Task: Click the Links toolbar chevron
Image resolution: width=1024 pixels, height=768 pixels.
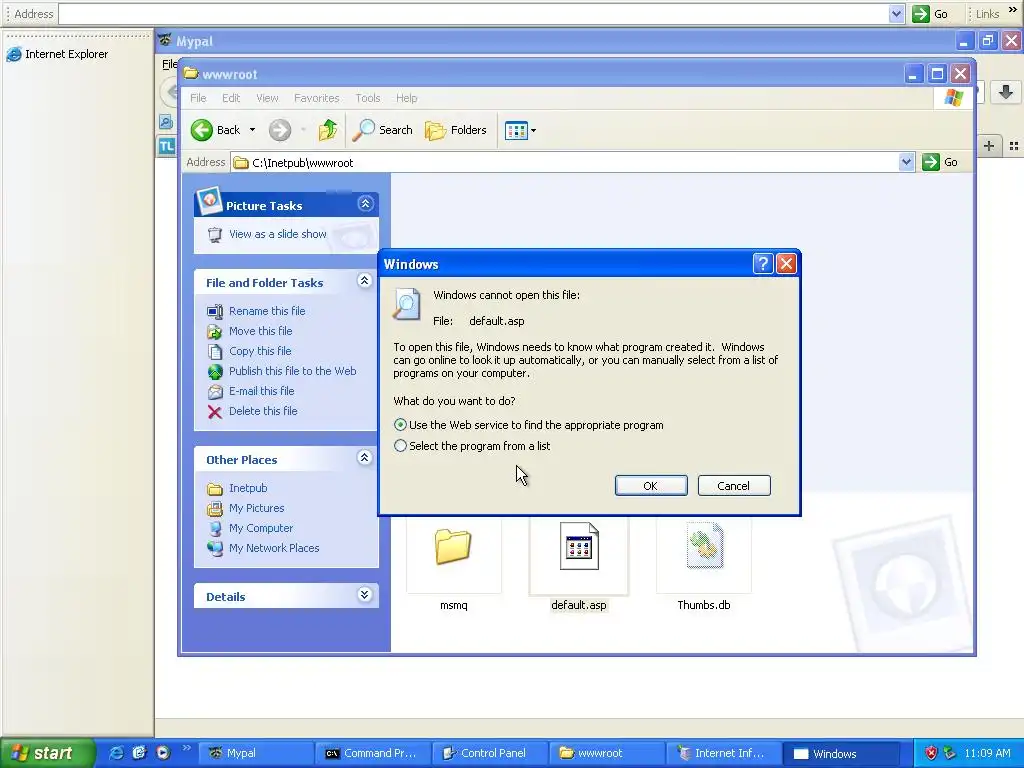Action: (1013, 9)
